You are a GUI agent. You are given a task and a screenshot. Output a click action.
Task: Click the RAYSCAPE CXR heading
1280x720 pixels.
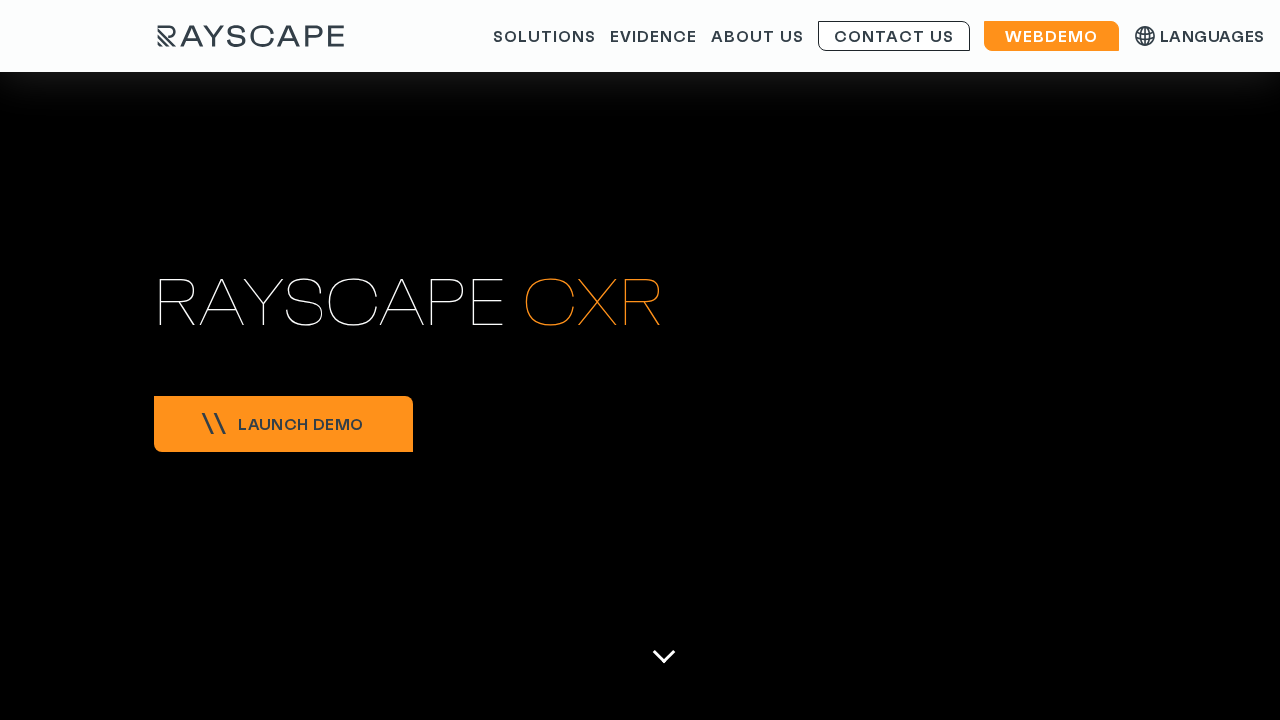[407, 300]
